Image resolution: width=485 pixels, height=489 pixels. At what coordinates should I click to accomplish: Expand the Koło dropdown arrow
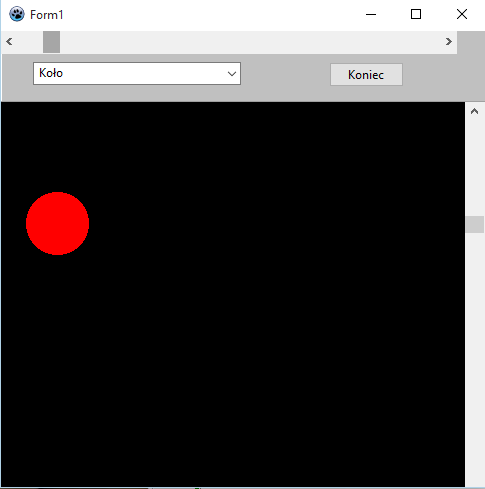point(232,74)
